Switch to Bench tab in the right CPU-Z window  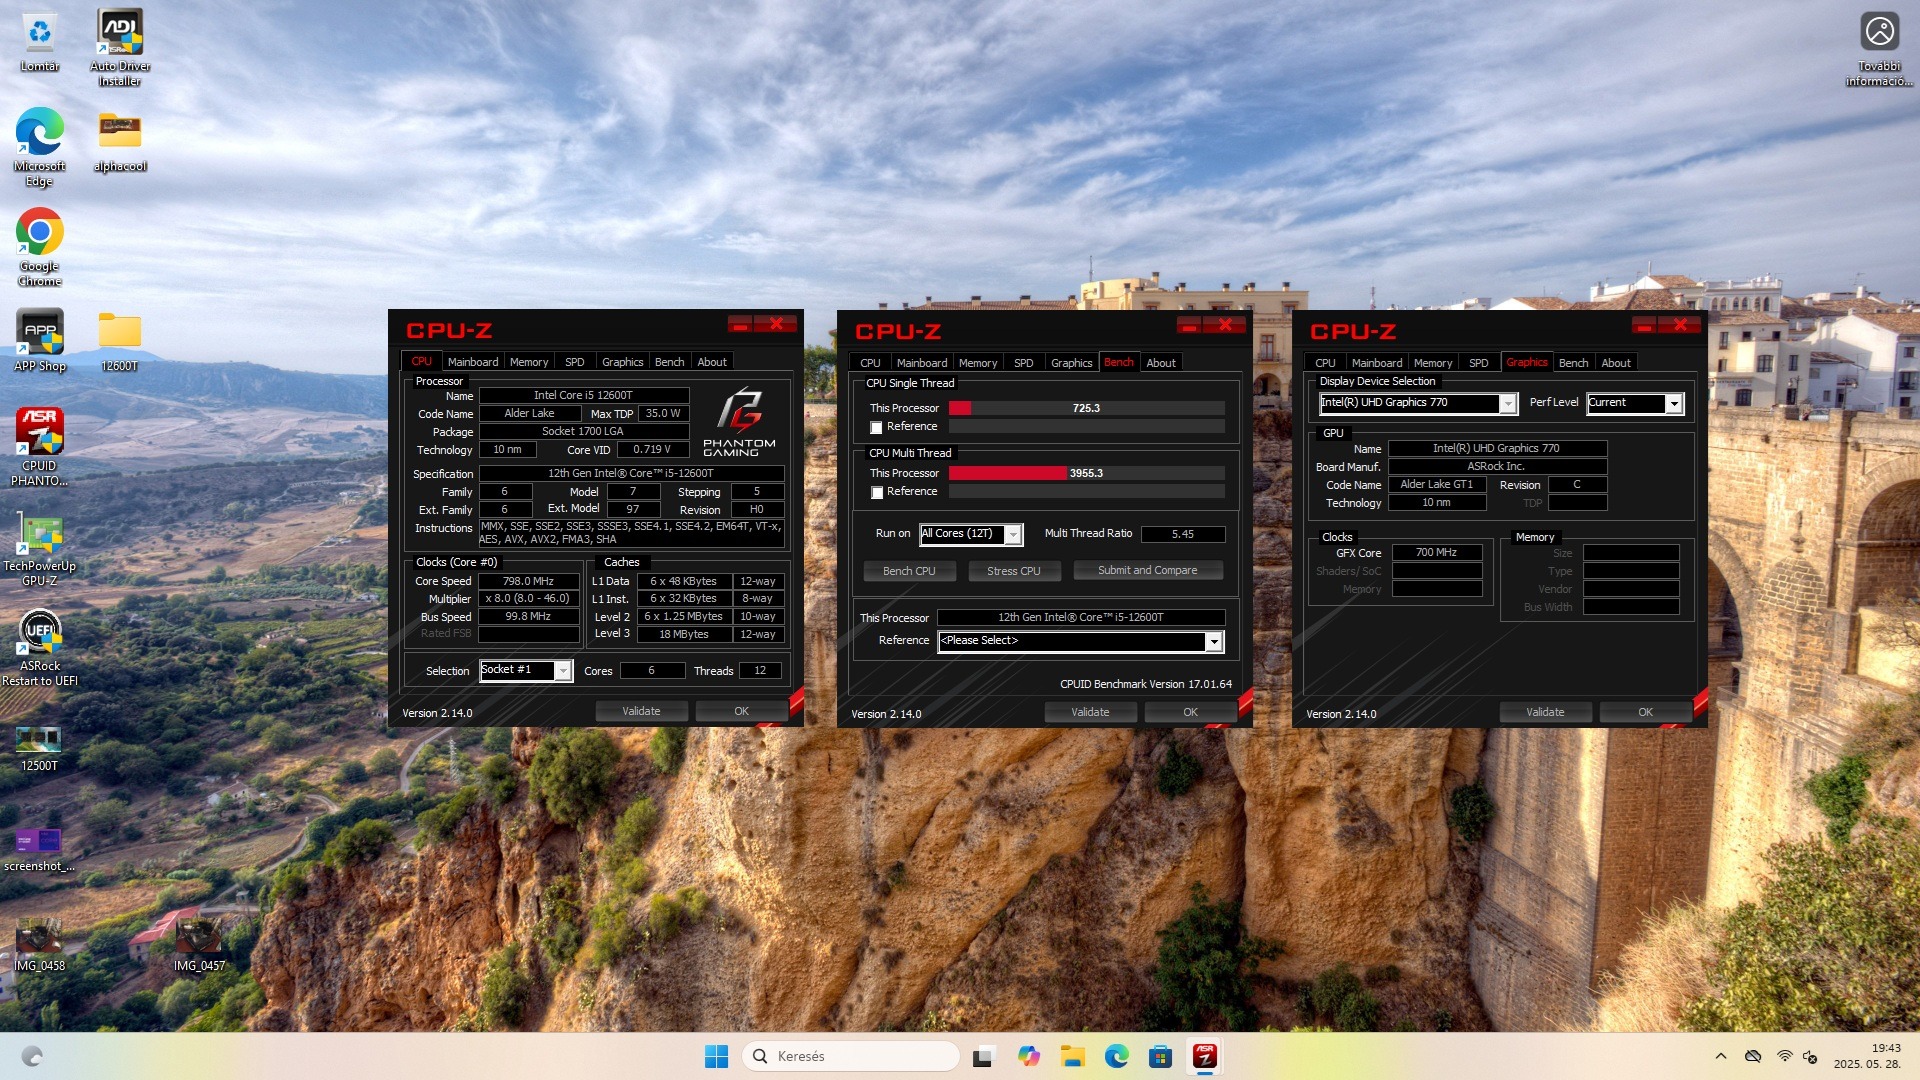pos(1573,363)
